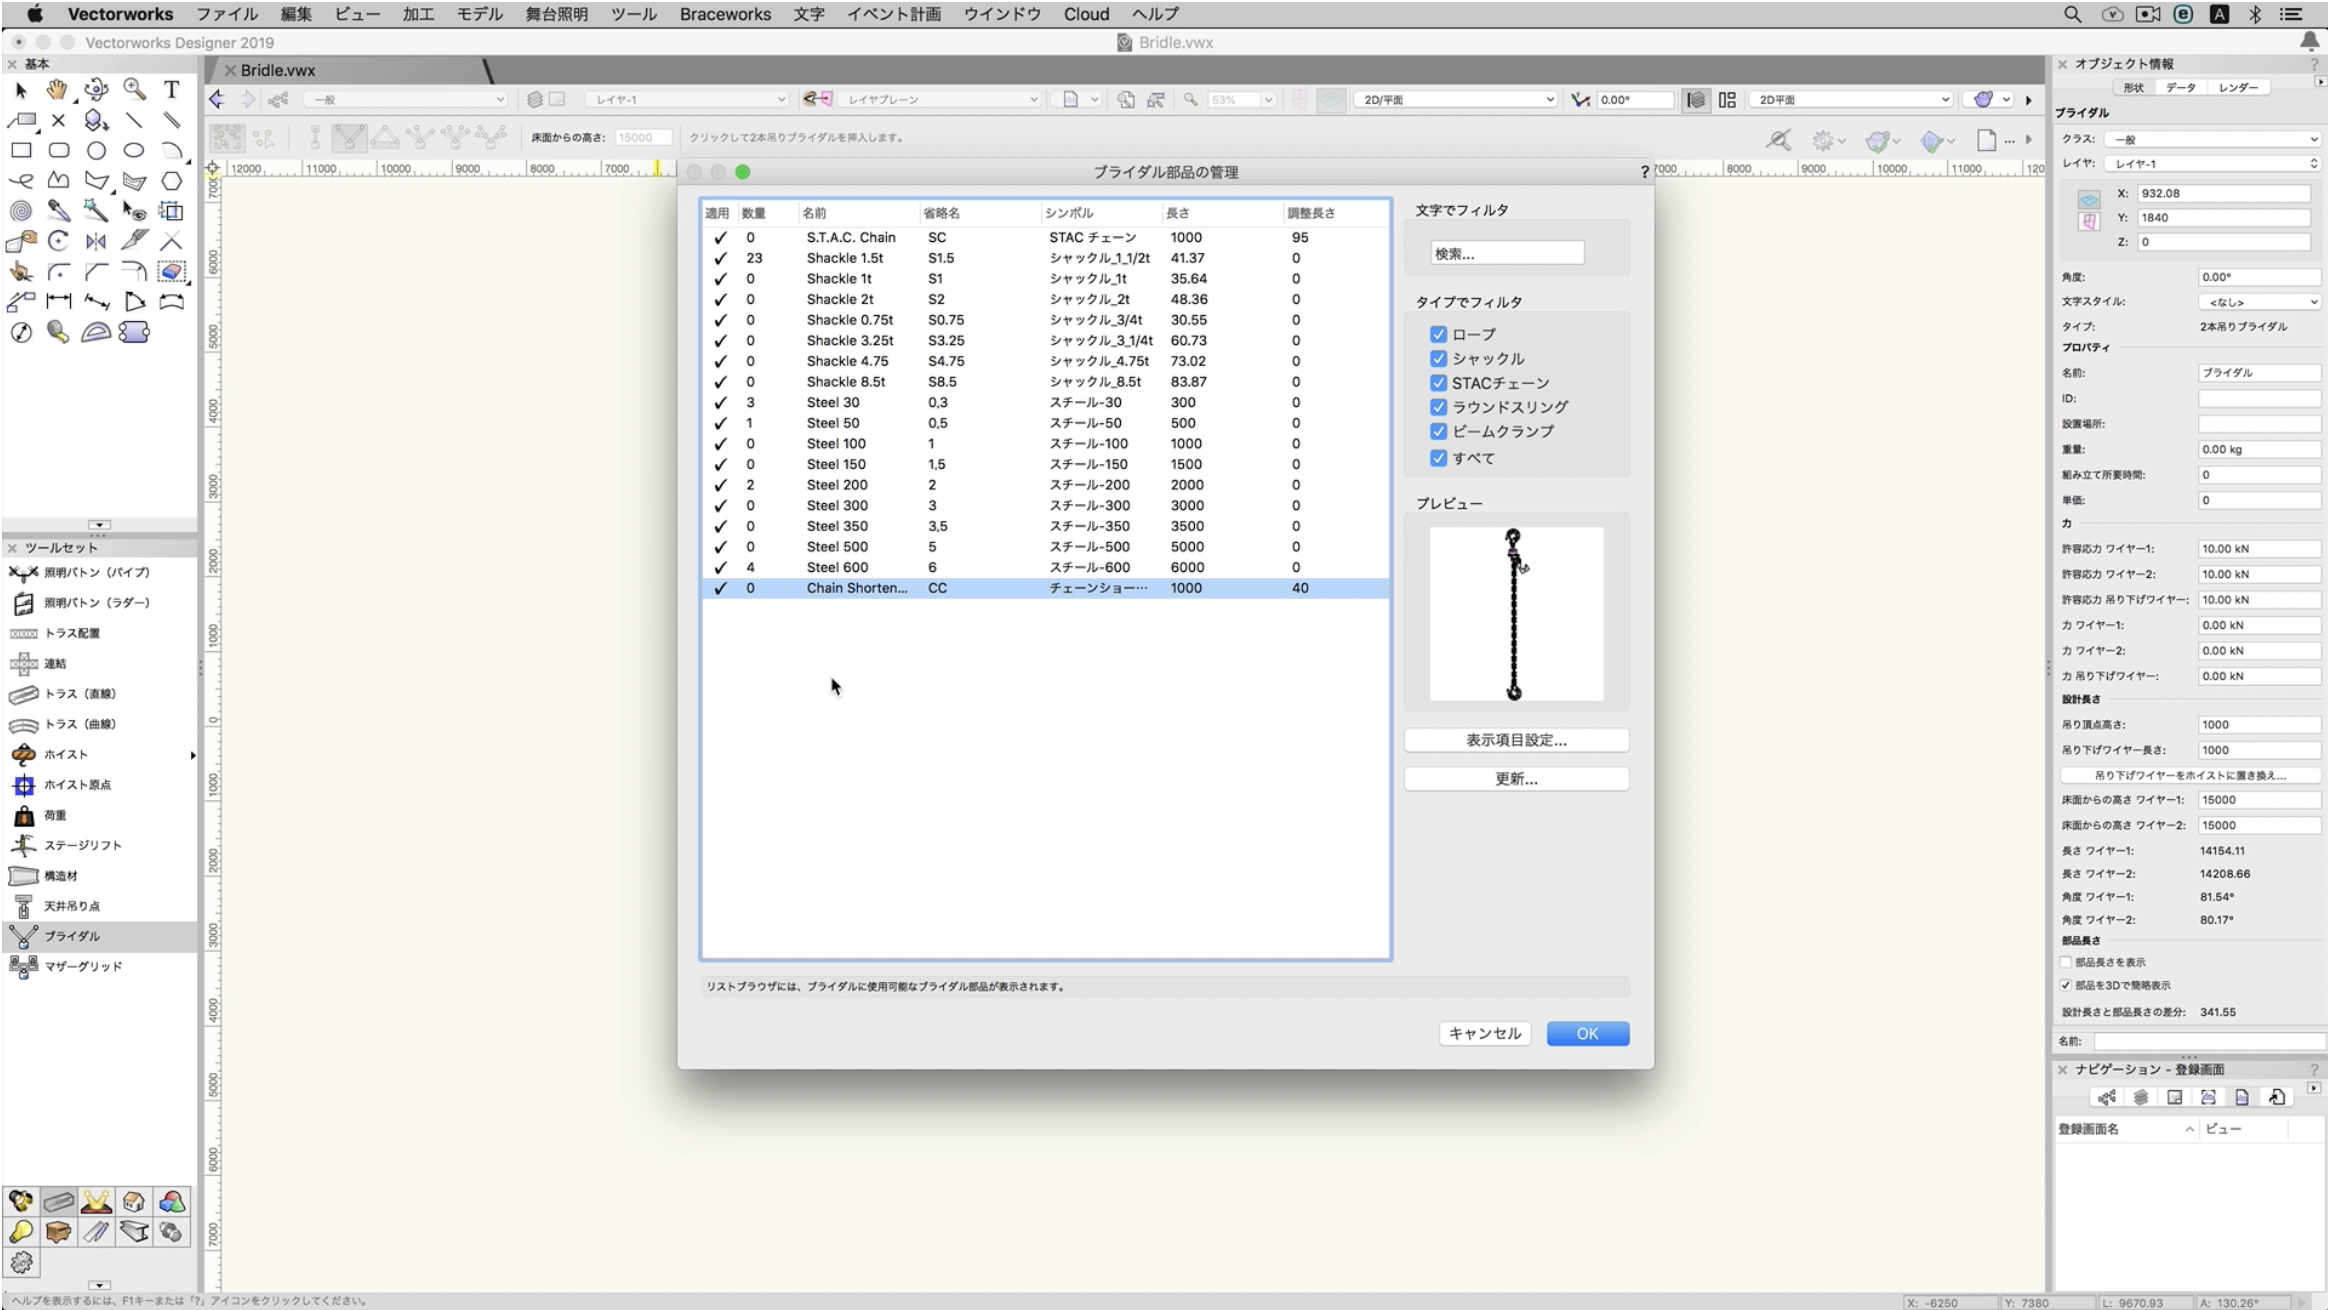Open the 舞台照明 menu
The width and height of the screenshot is (2332, 1310).
point(556,14)
